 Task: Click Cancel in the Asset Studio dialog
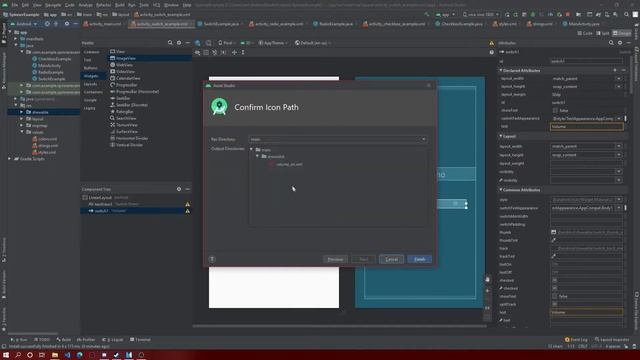point(391,259)
